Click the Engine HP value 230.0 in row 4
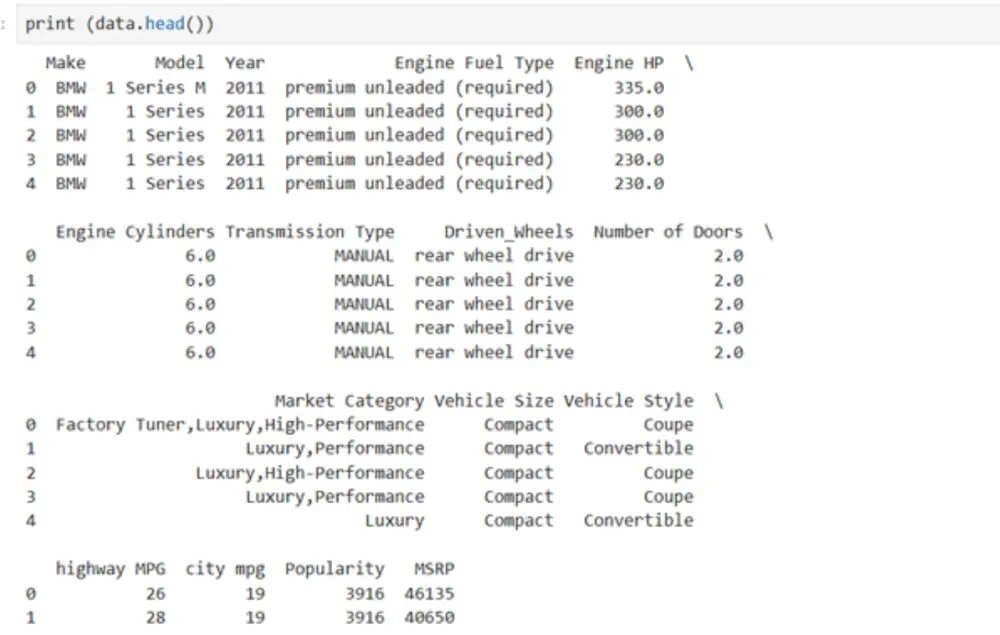This screenshot has width=1000, height=635. coord(638,184)
